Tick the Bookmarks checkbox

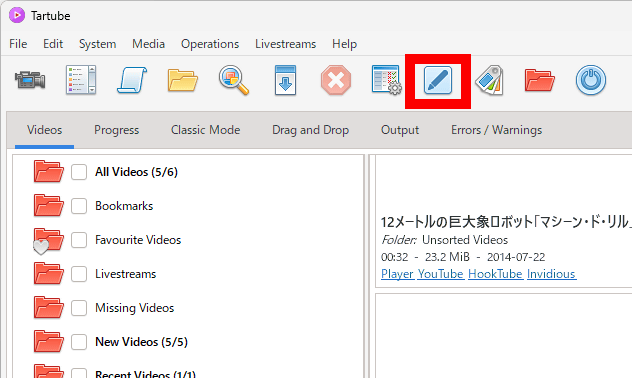tap(79, 206)
